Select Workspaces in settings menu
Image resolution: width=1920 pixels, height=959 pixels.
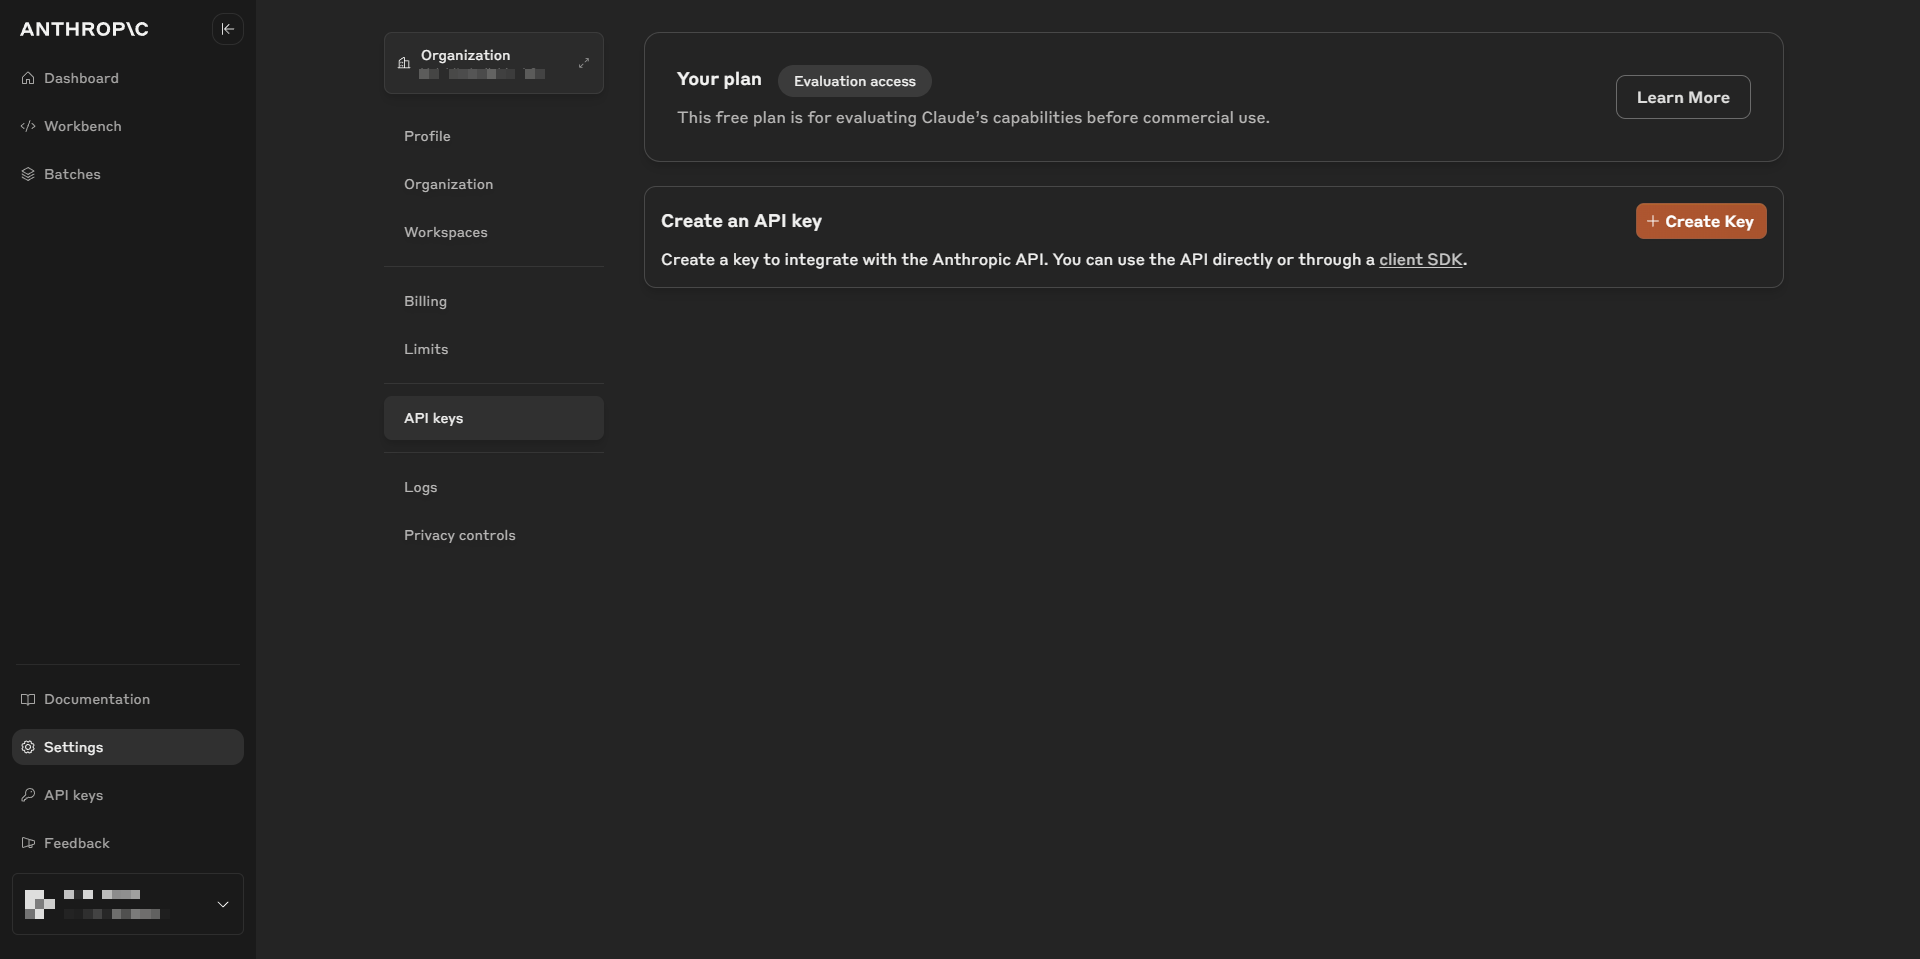pos(446,232)
